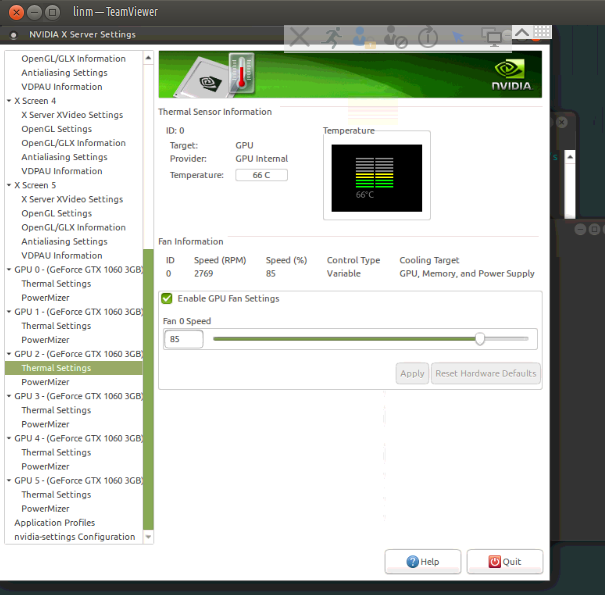This screenshot has height=595, width=605.
Task: Click the TeamViewer blocked-user icon
Action: tap(395, 37)
